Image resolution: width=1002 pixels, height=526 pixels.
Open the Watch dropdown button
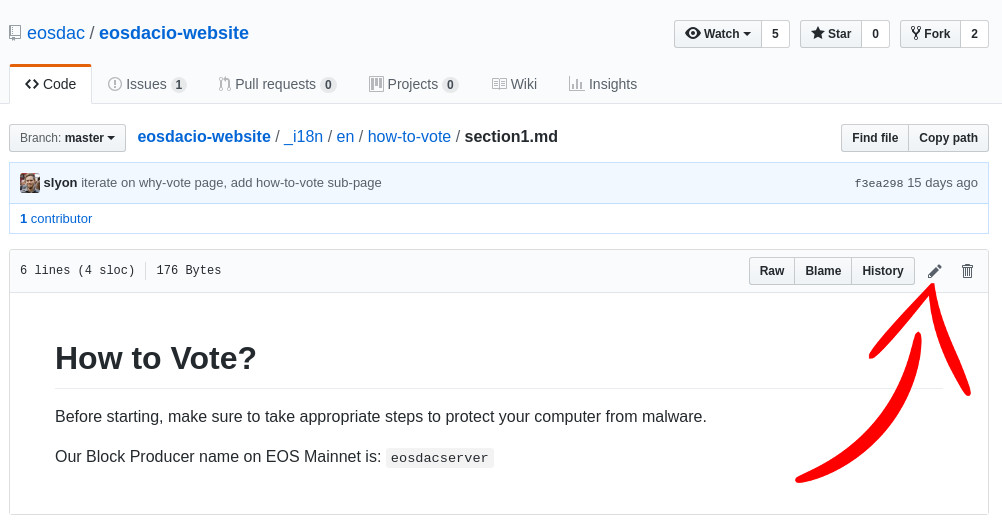click(x=717, y=34)
